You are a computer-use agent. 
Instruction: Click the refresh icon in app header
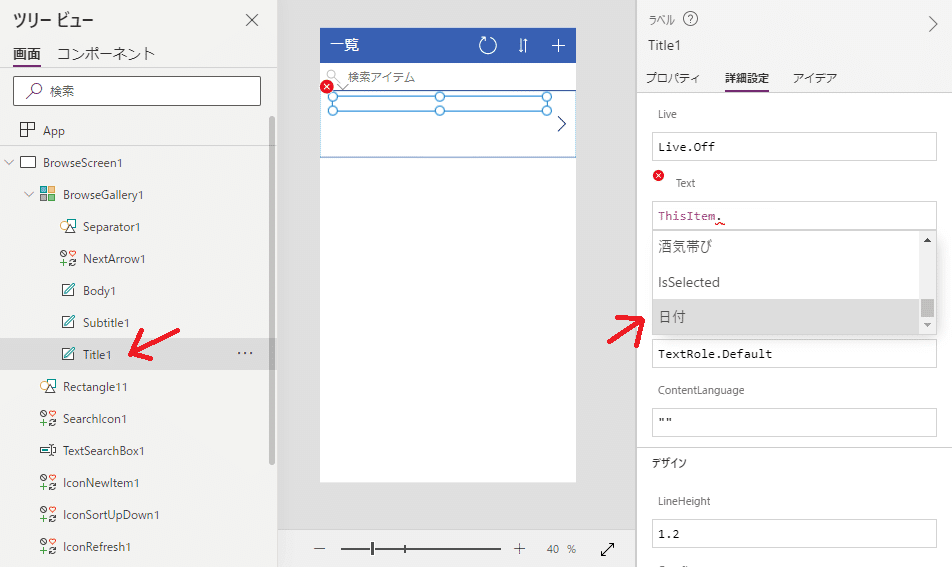tap(488, 45)
